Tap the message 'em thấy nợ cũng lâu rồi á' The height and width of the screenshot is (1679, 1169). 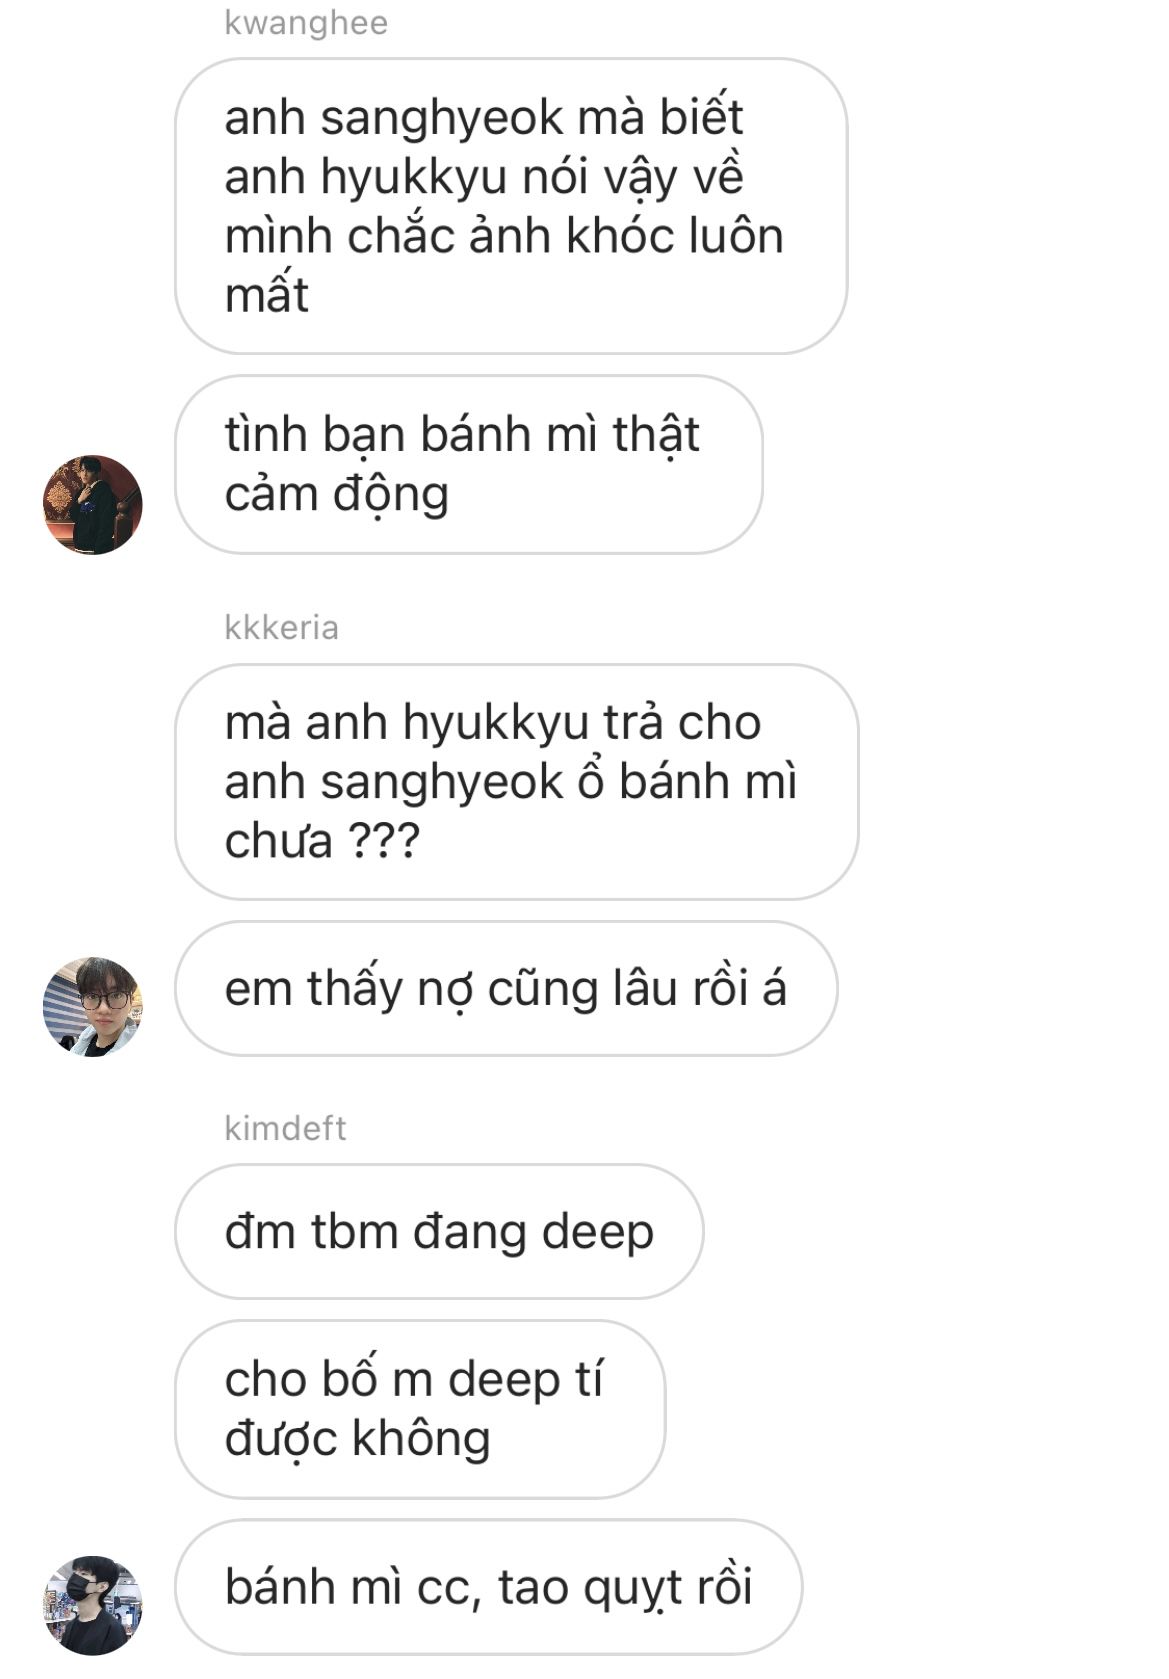[x=506, y=988]
